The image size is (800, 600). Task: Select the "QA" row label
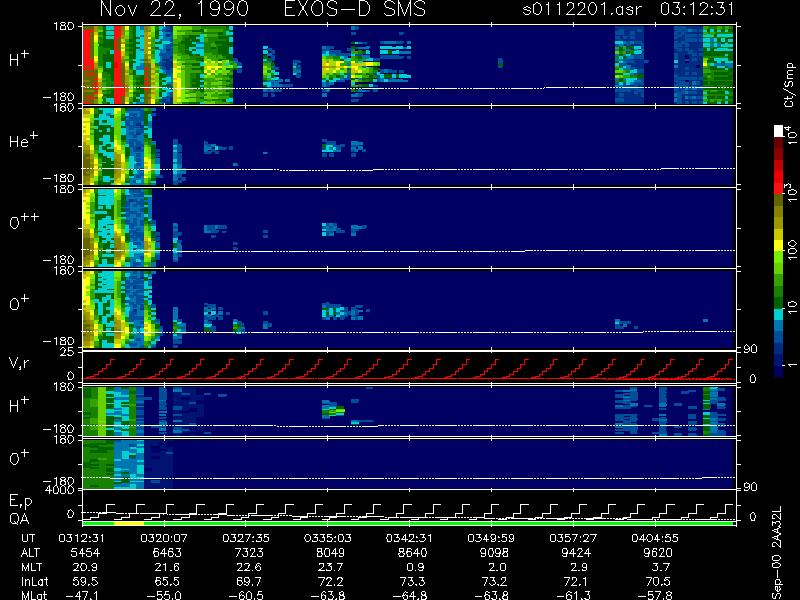click(x=19, y=519)
